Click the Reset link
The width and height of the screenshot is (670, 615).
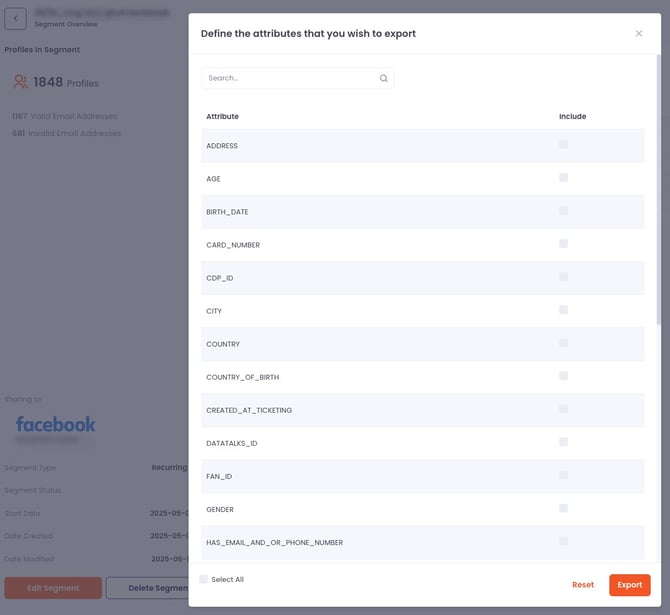pos(583,585)
